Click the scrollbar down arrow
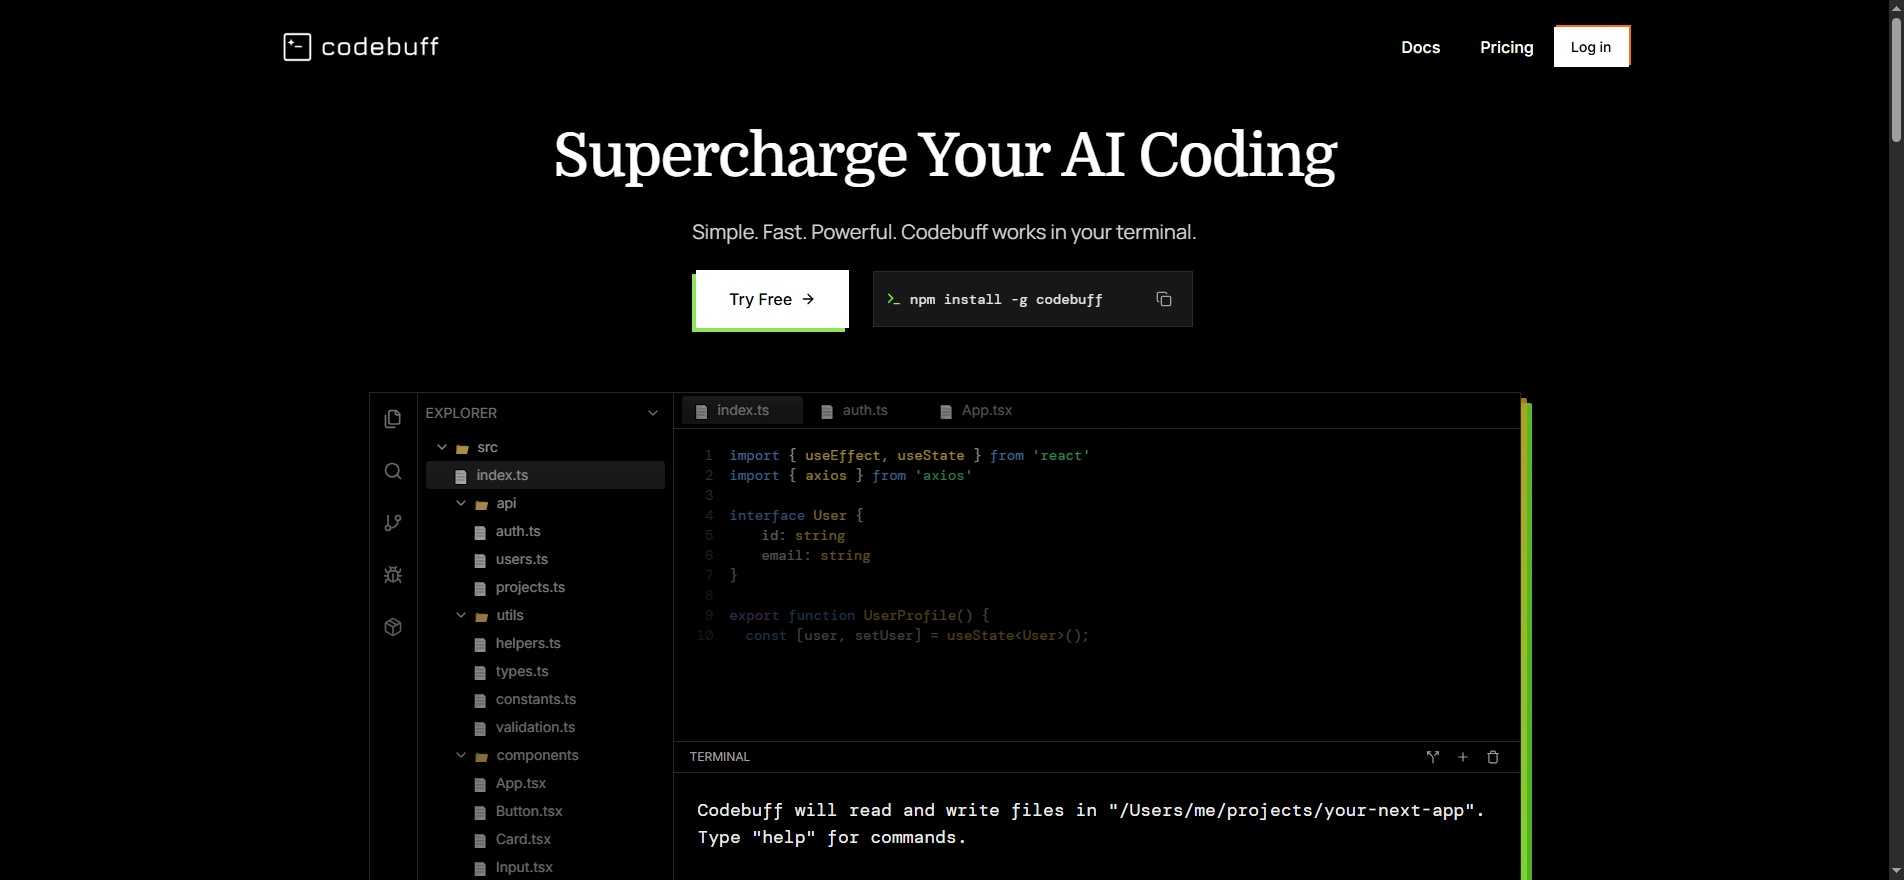Viewport: 1904px width, 880px height. point(1895,871)
